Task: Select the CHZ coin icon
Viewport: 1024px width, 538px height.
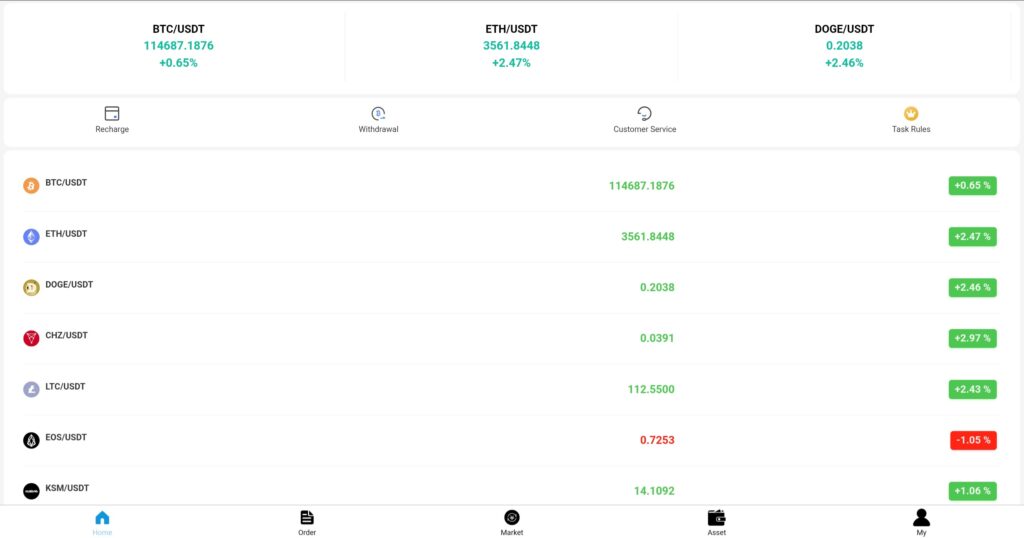Action: click(x=31, y=338)
